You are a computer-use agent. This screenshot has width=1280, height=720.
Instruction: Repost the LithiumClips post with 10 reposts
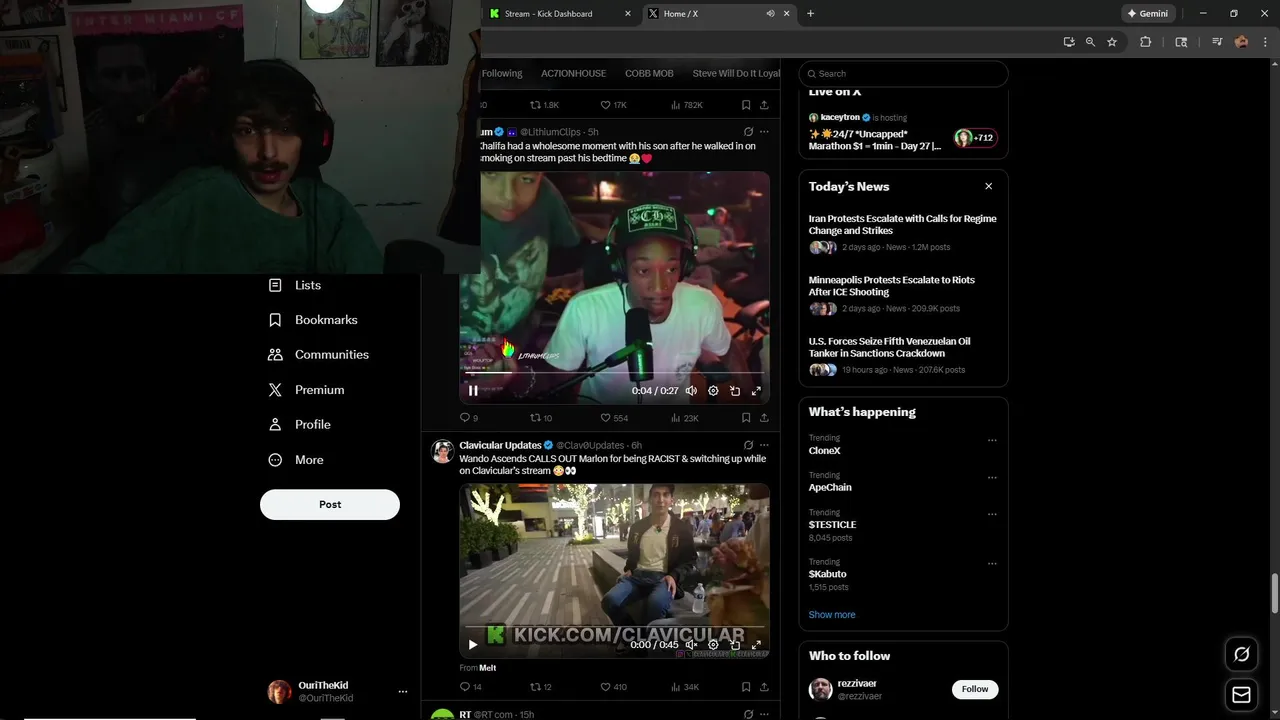click(x=540, y=418)
